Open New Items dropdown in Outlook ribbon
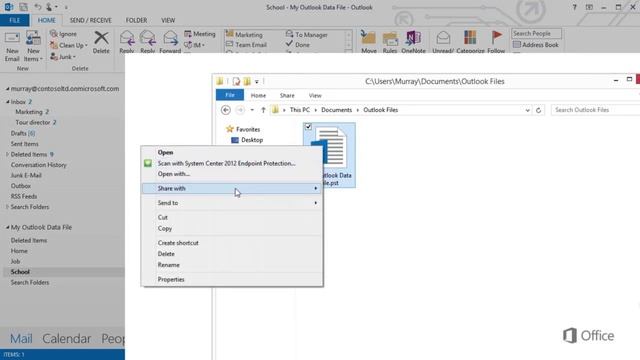This screenshot has height=360, width=640. pyautogui.click(x=33, y=46)
